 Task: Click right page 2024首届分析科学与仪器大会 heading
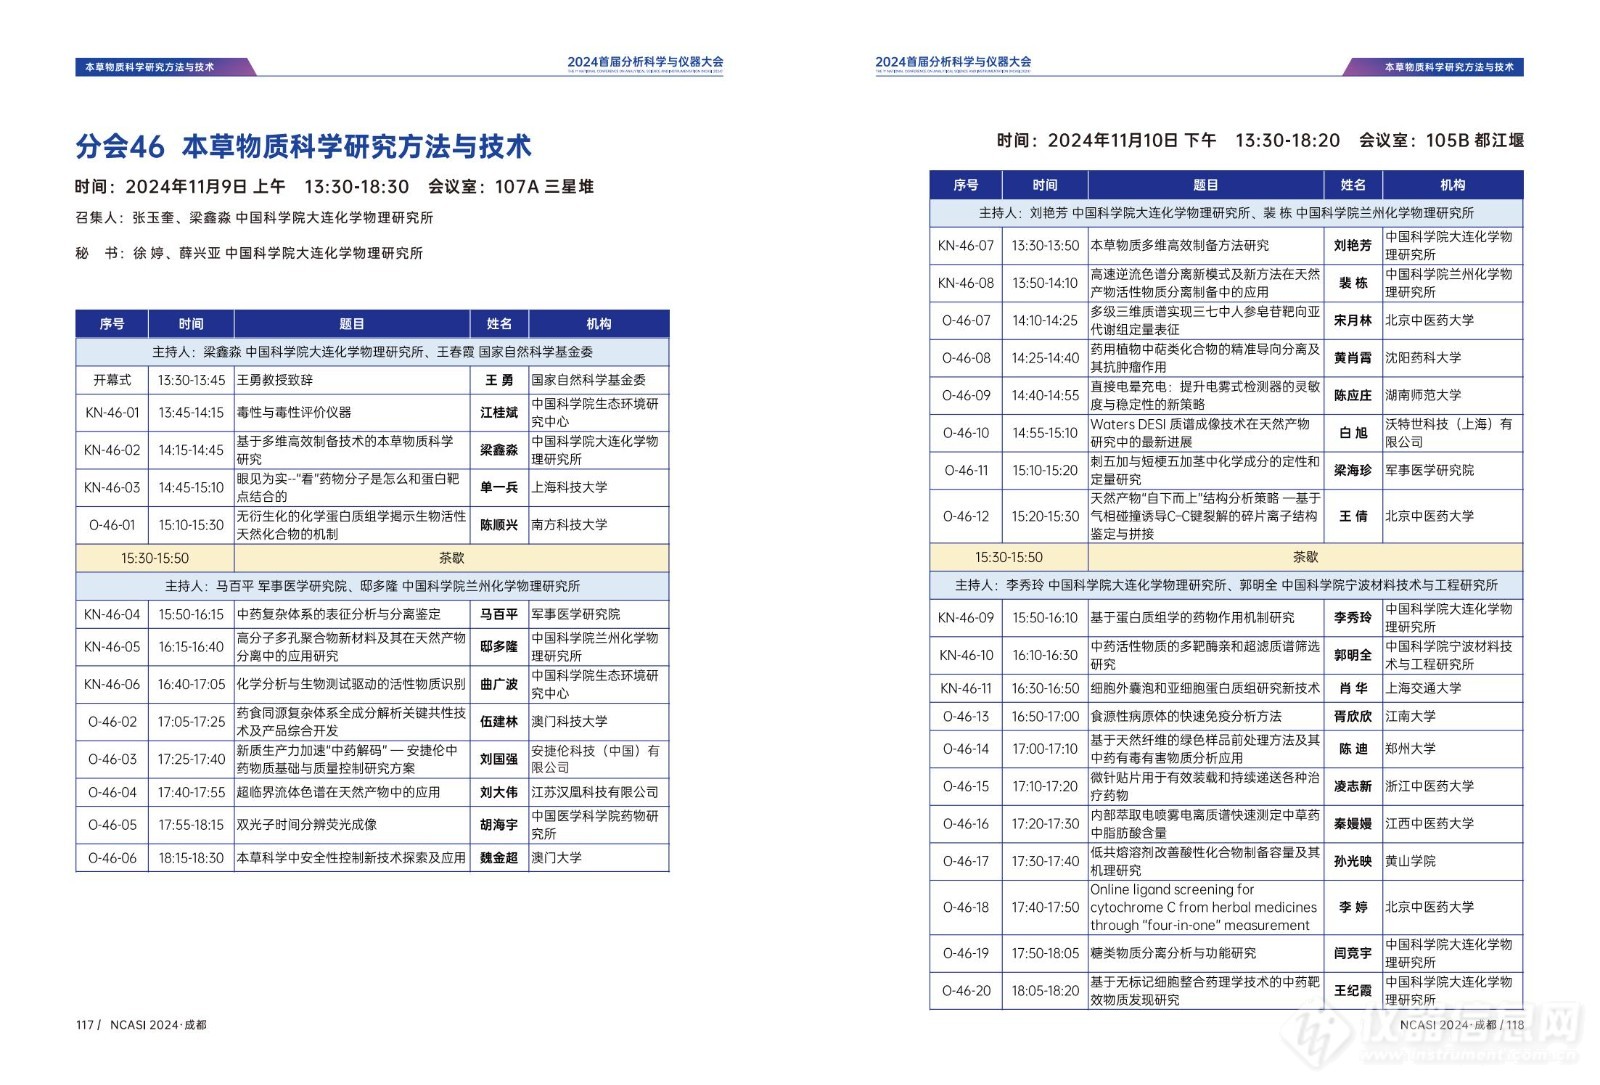(x=953, y=62)
